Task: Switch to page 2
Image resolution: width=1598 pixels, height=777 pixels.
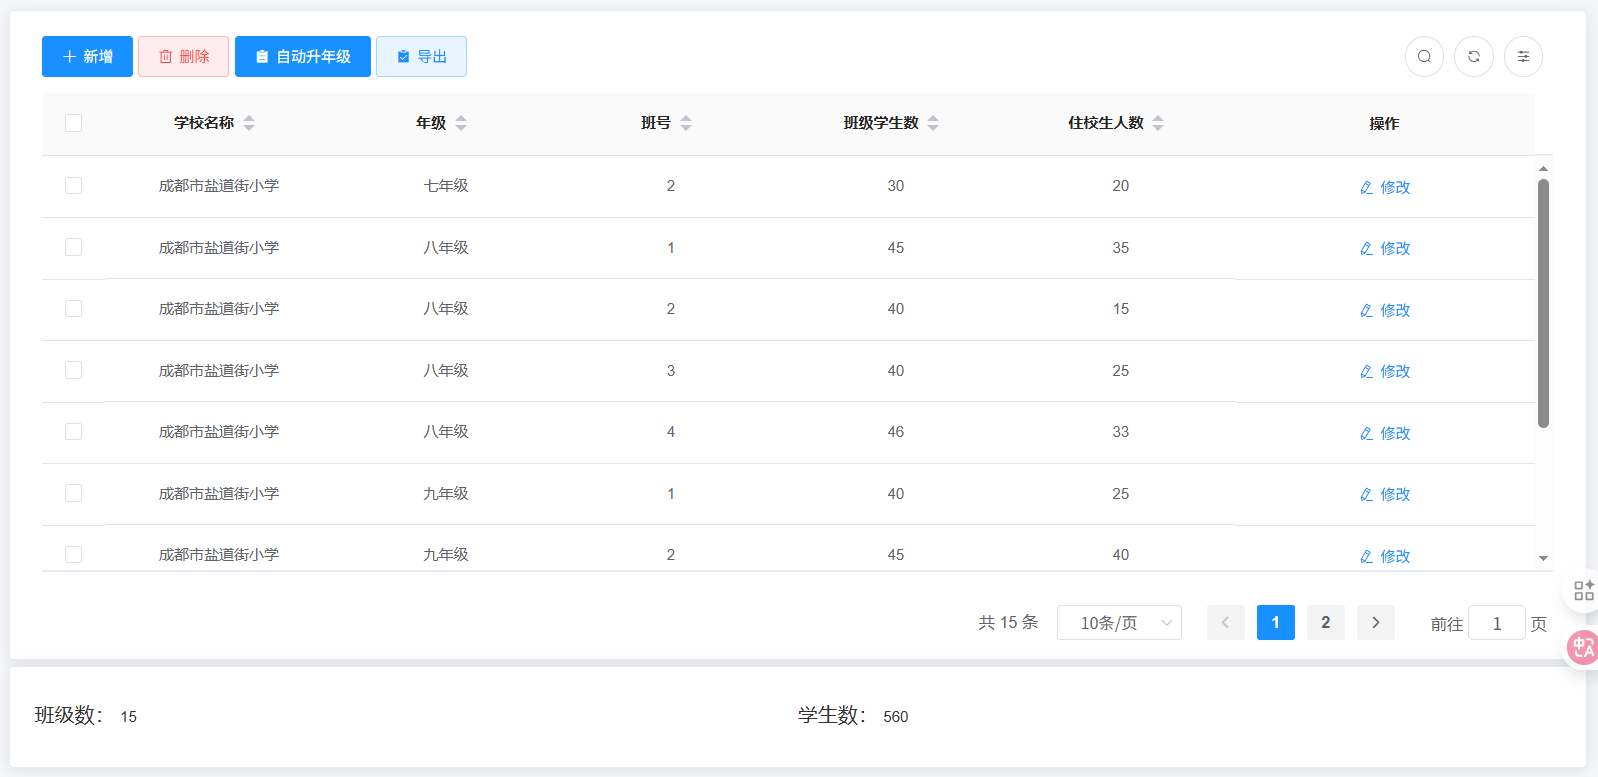Action: 1325,623
